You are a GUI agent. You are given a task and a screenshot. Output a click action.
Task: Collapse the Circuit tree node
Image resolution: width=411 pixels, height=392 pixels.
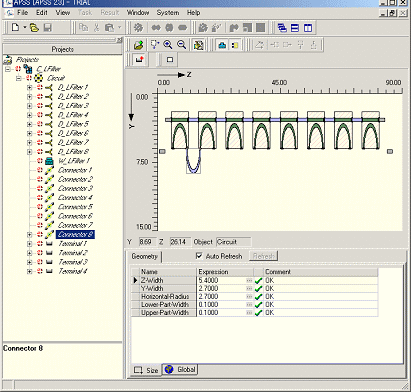click(x=19, y=78)
